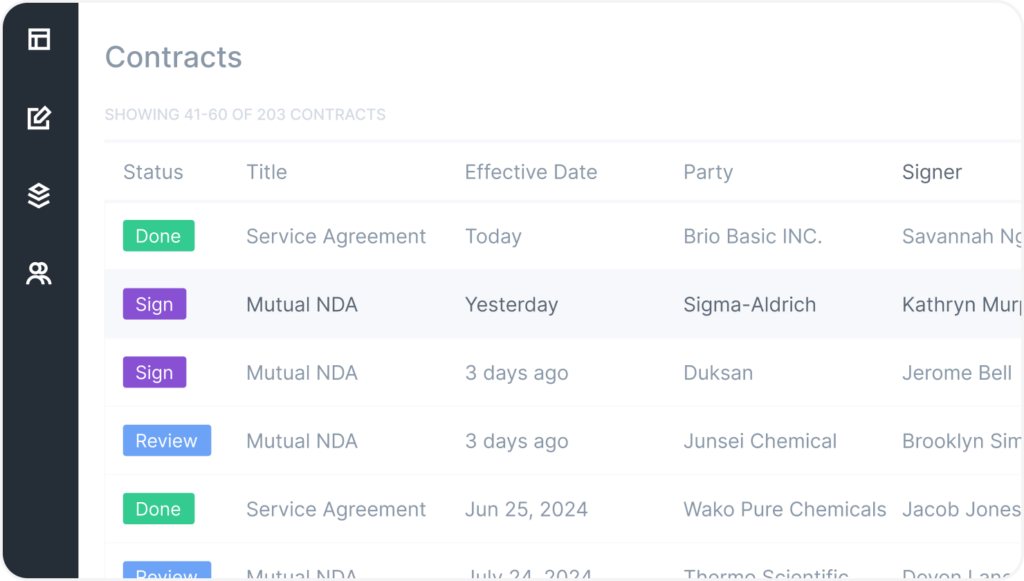Image resolution: width=1024 pixels, height=581 pixels.
Task: Click the Title column header
Action: pyautogui.click(x=266, y=172)
